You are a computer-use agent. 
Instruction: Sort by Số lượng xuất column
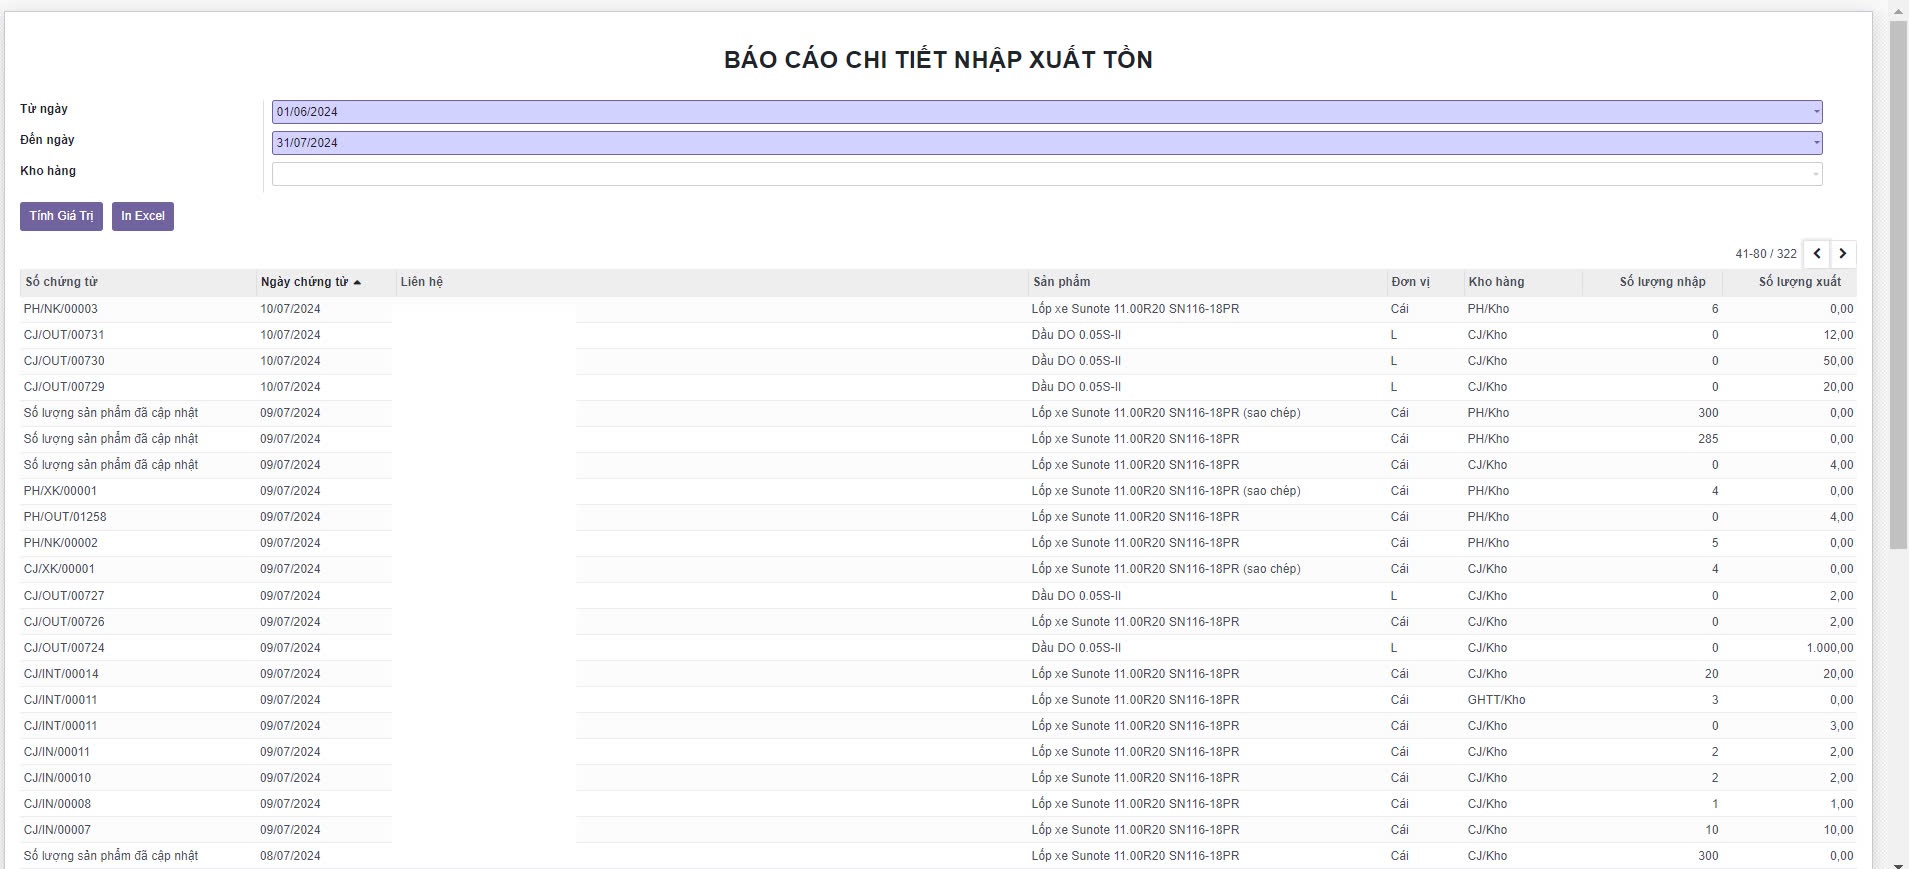[1799, 282]
